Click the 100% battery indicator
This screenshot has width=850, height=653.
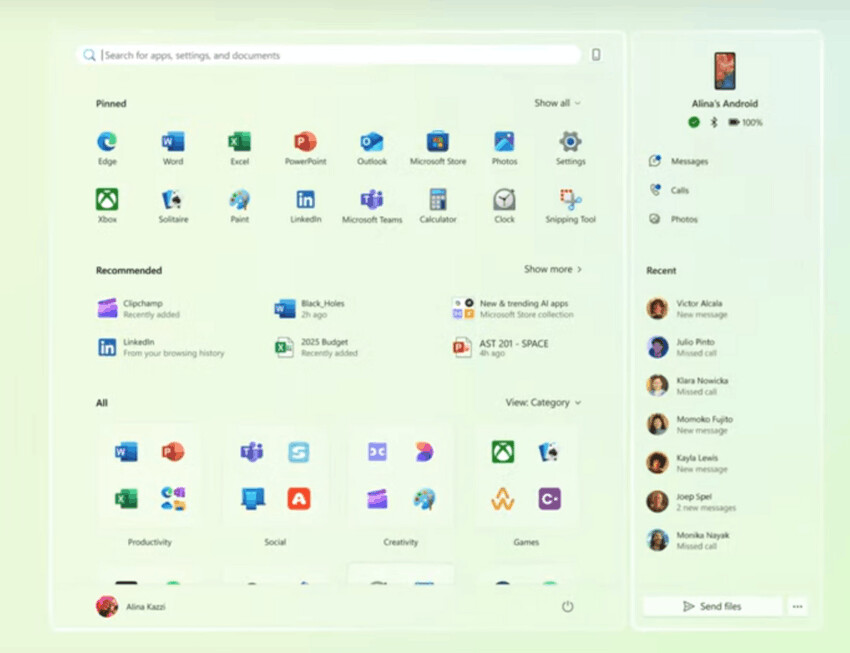click(745, 122)
